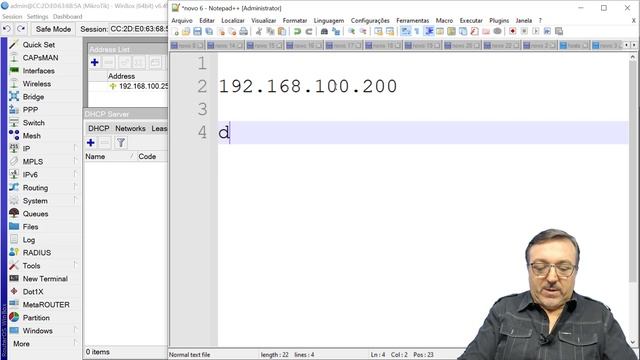This screenshot has height=360, width=640.
Task: Click the Open file icon in Notepad++
Action: pos(186,31)
